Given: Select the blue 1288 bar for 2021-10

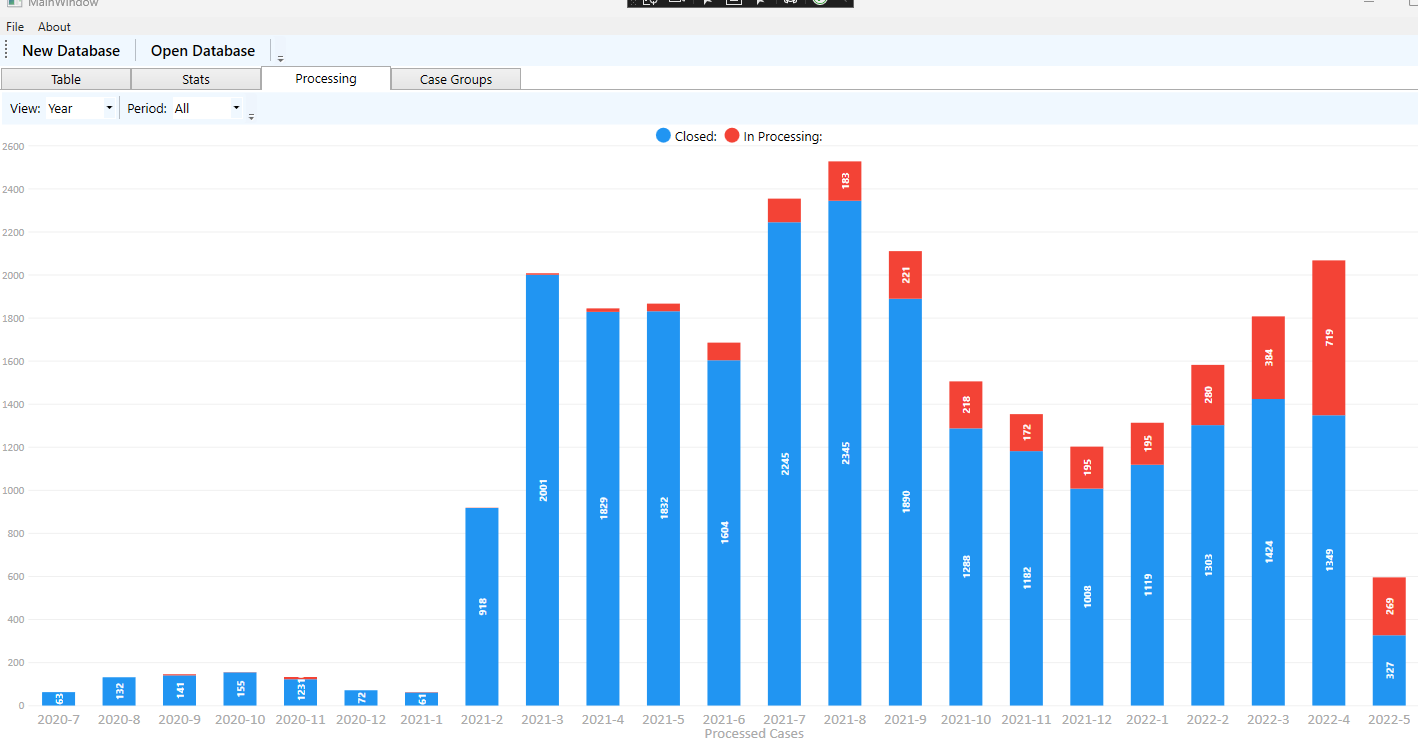Looking at the screenshot, I should pyautogui.click(x=966, y=567).
